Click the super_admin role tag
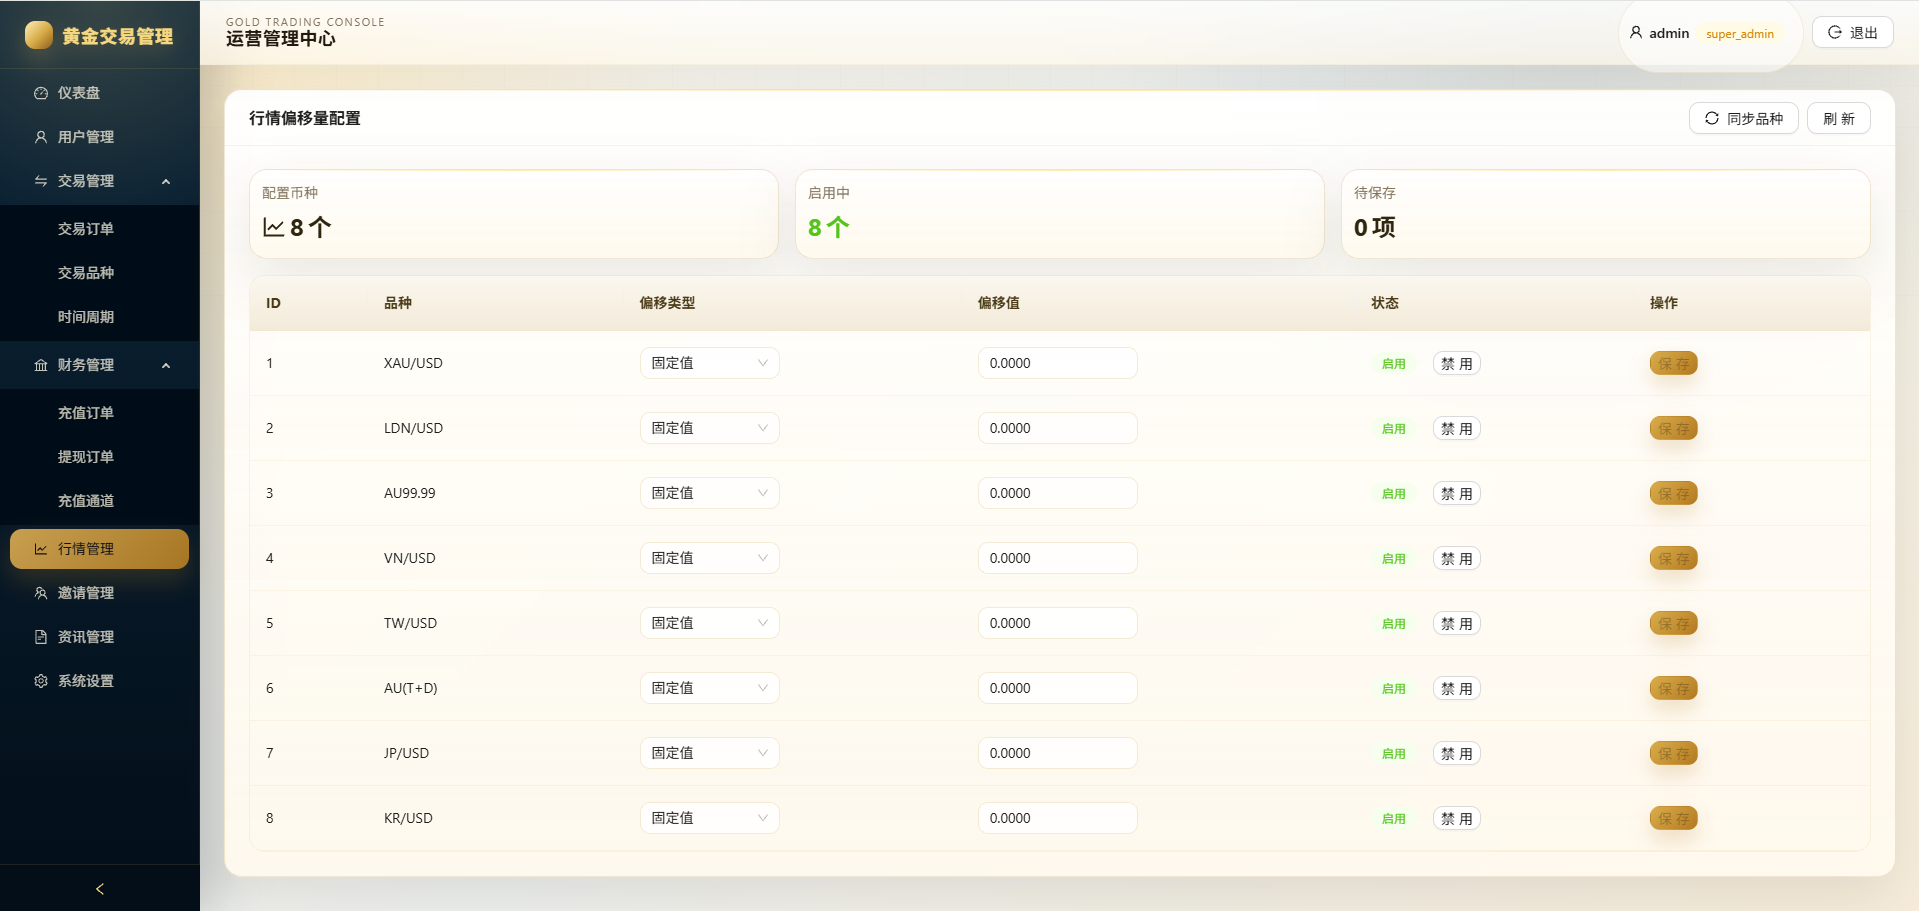Image resolution: width=1919 pixels, height=911 pixels. tap(1740, 34)
